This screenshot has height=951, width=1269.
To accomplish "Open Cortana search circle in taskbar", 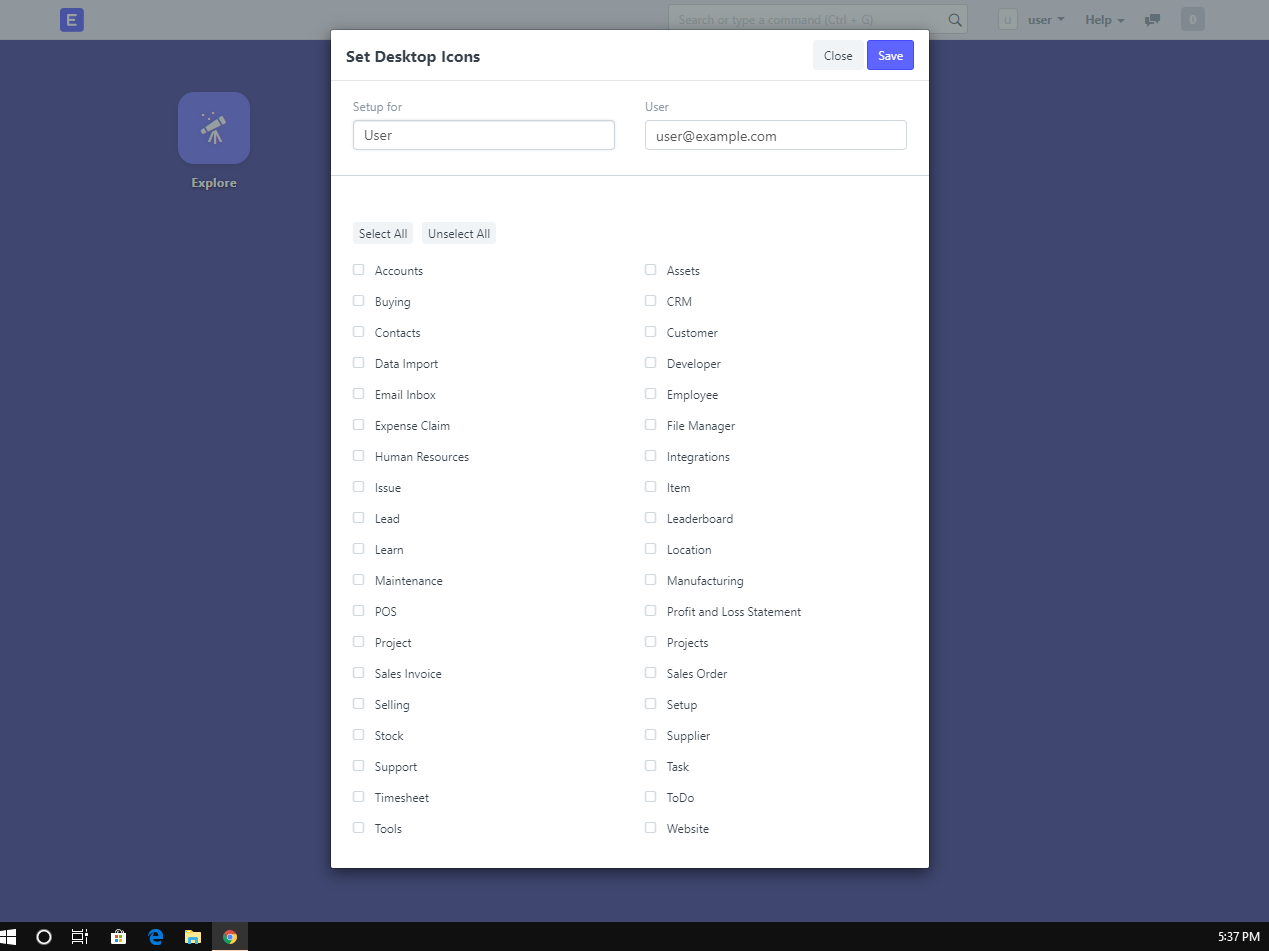I will coord(44,937).
